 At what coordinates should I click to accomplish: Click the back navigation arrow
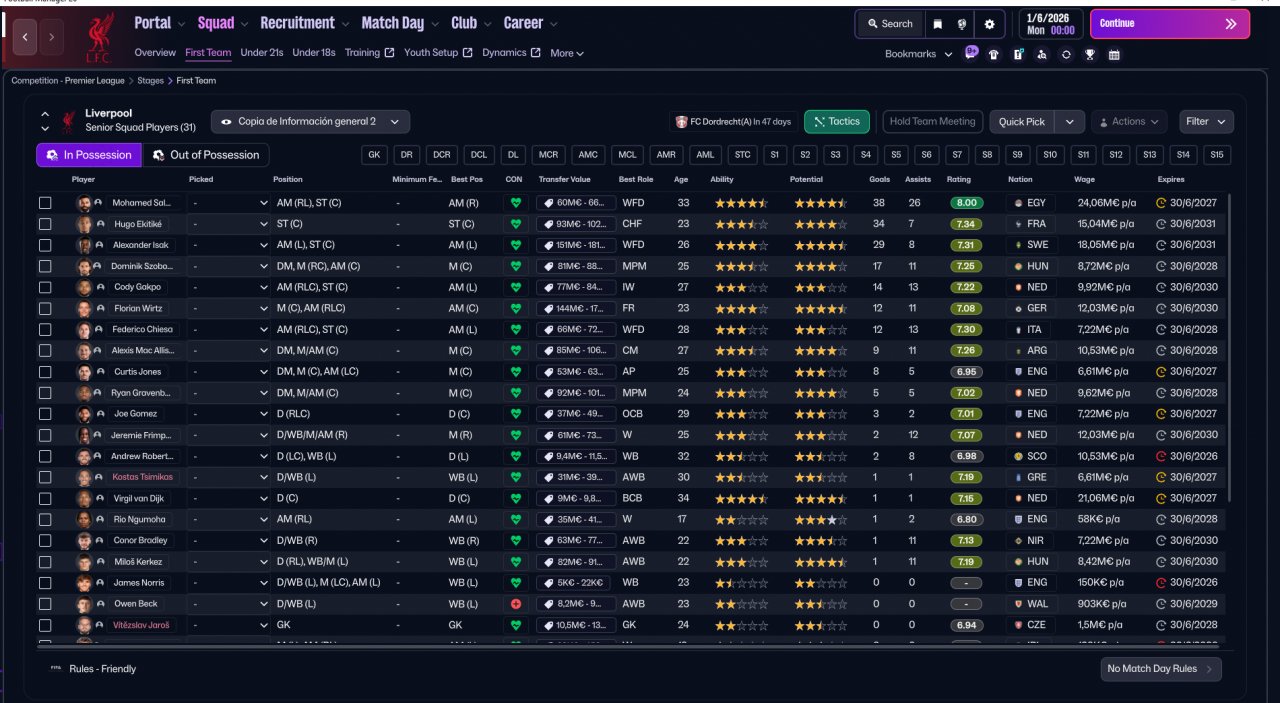click(x=26, y=37)
